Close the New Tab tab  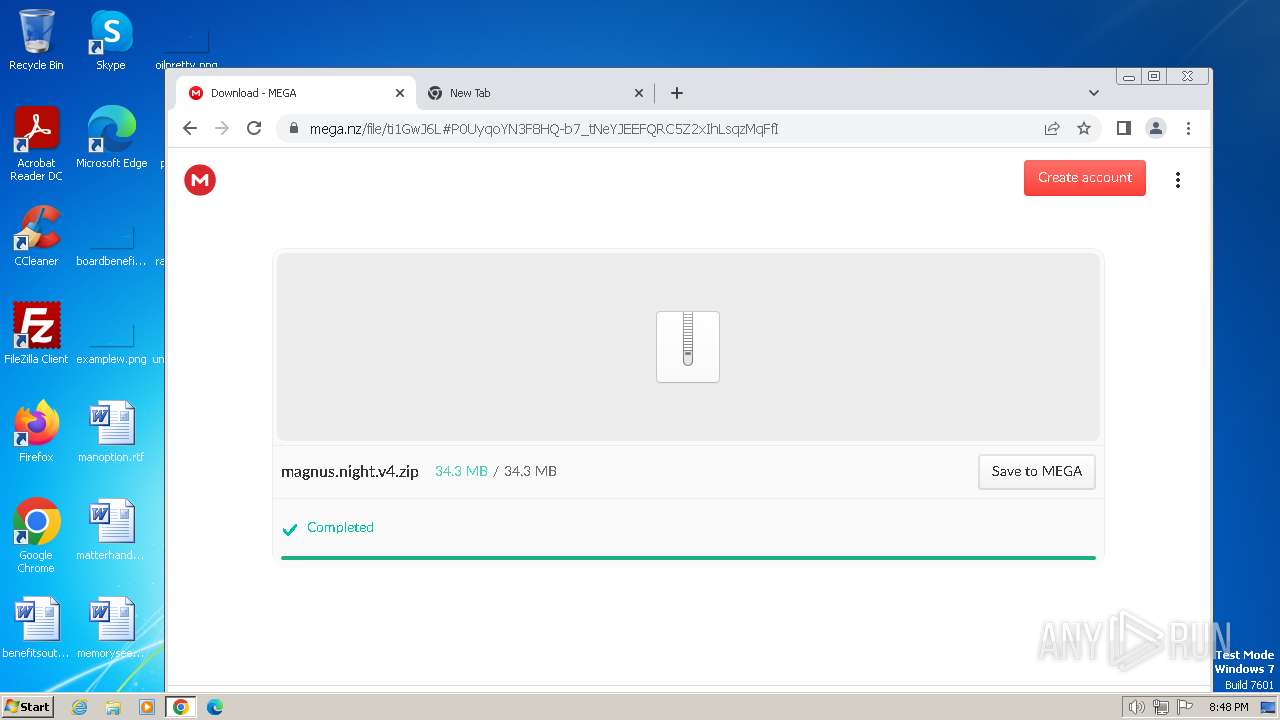tap(639, 93)
